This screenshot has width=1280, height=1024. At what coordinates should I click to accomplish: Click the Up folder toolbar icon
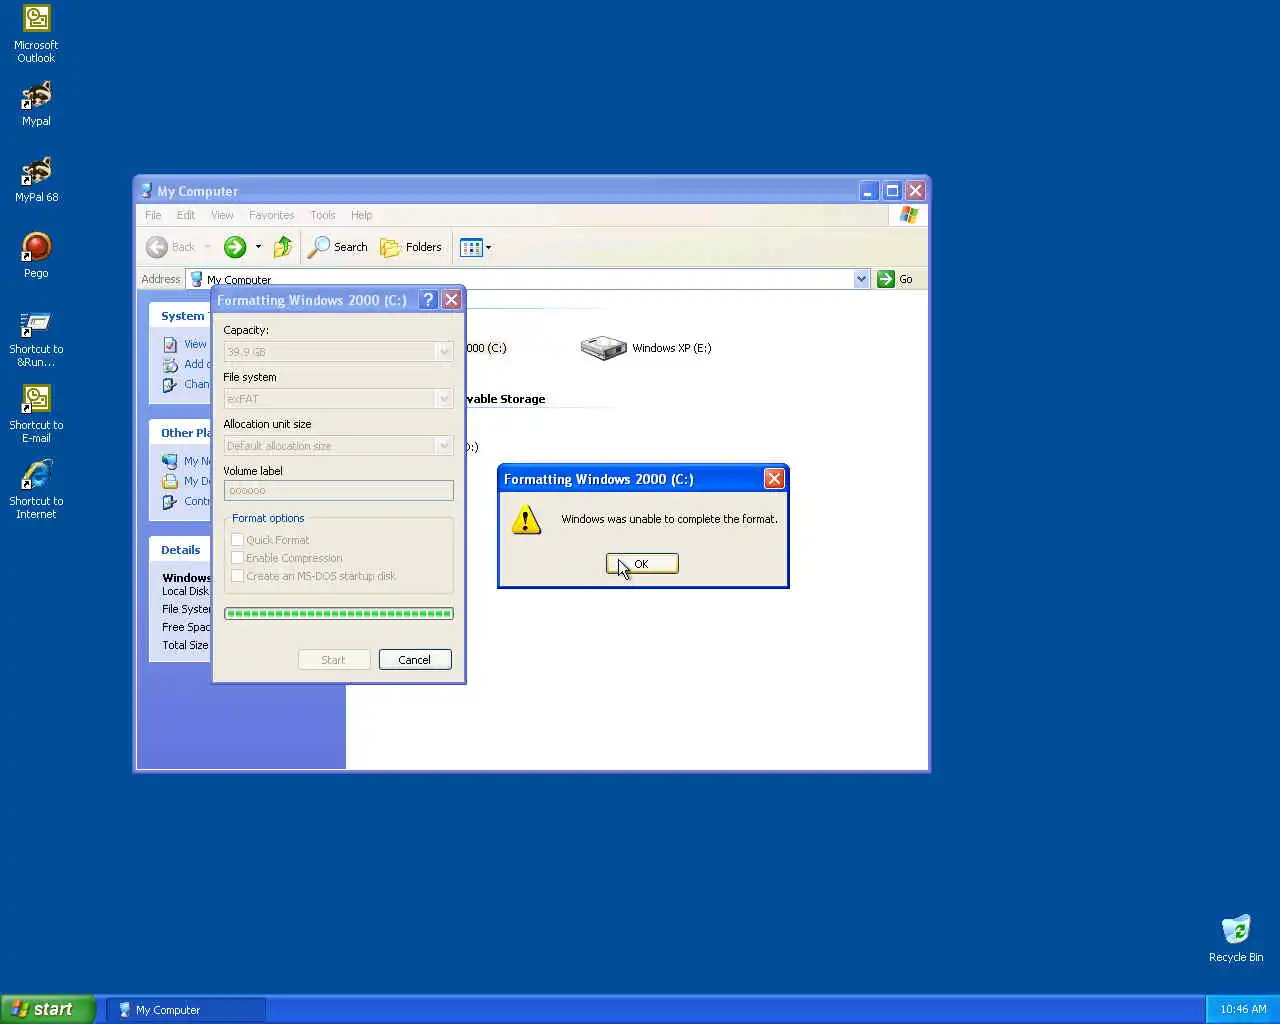point(283,247)
